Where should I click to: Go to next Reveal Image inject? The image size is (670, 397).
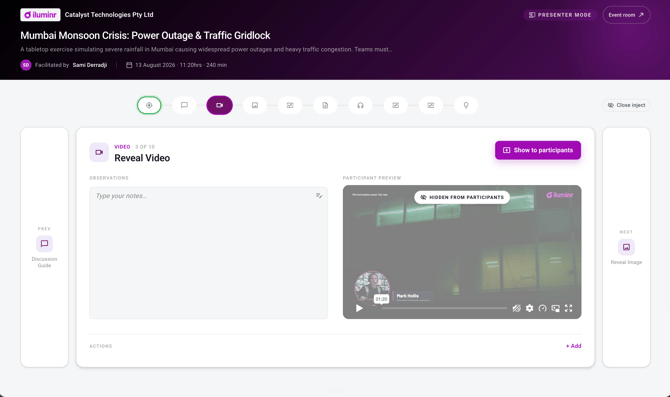[626, 247]
